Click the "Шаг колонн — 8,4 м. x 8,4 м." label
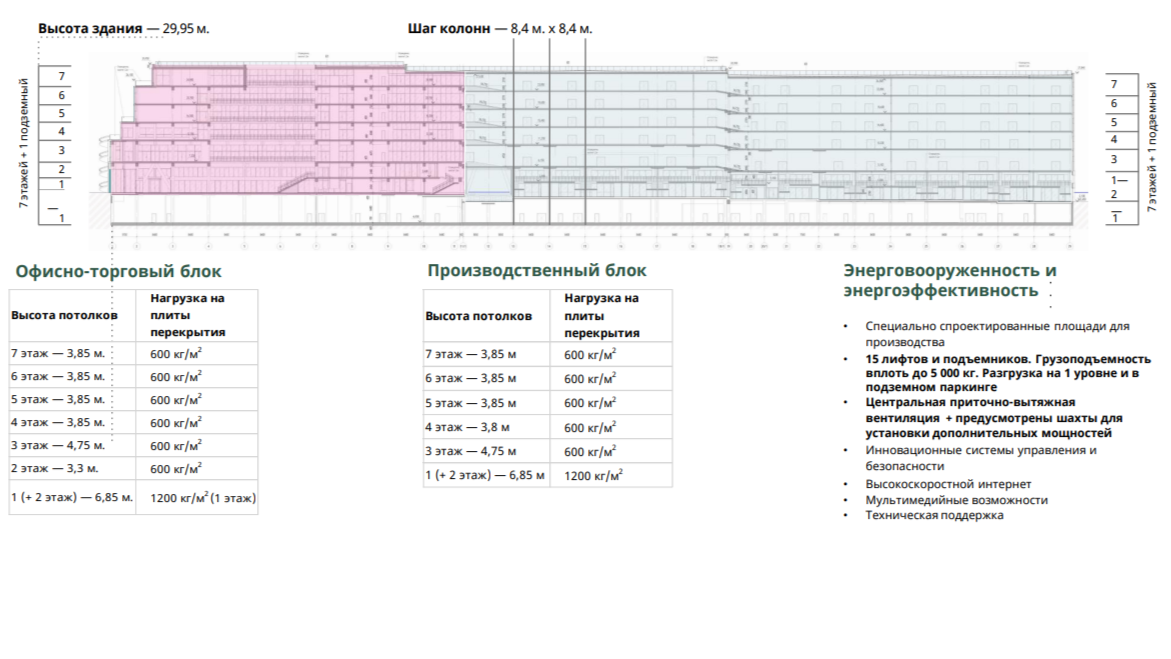The height and width of the screenshot is (659, 1171). [500, 29]
